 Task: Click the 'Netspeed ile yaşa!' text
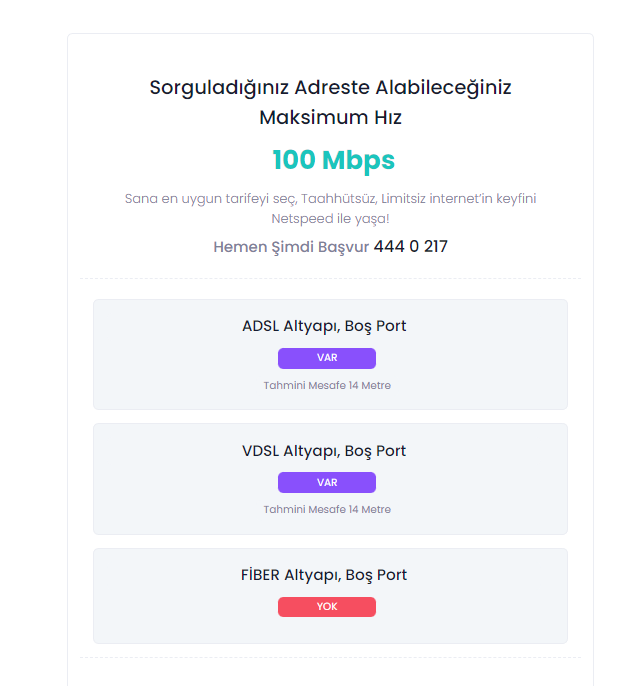pyautogui.click(x=330, y=217)
